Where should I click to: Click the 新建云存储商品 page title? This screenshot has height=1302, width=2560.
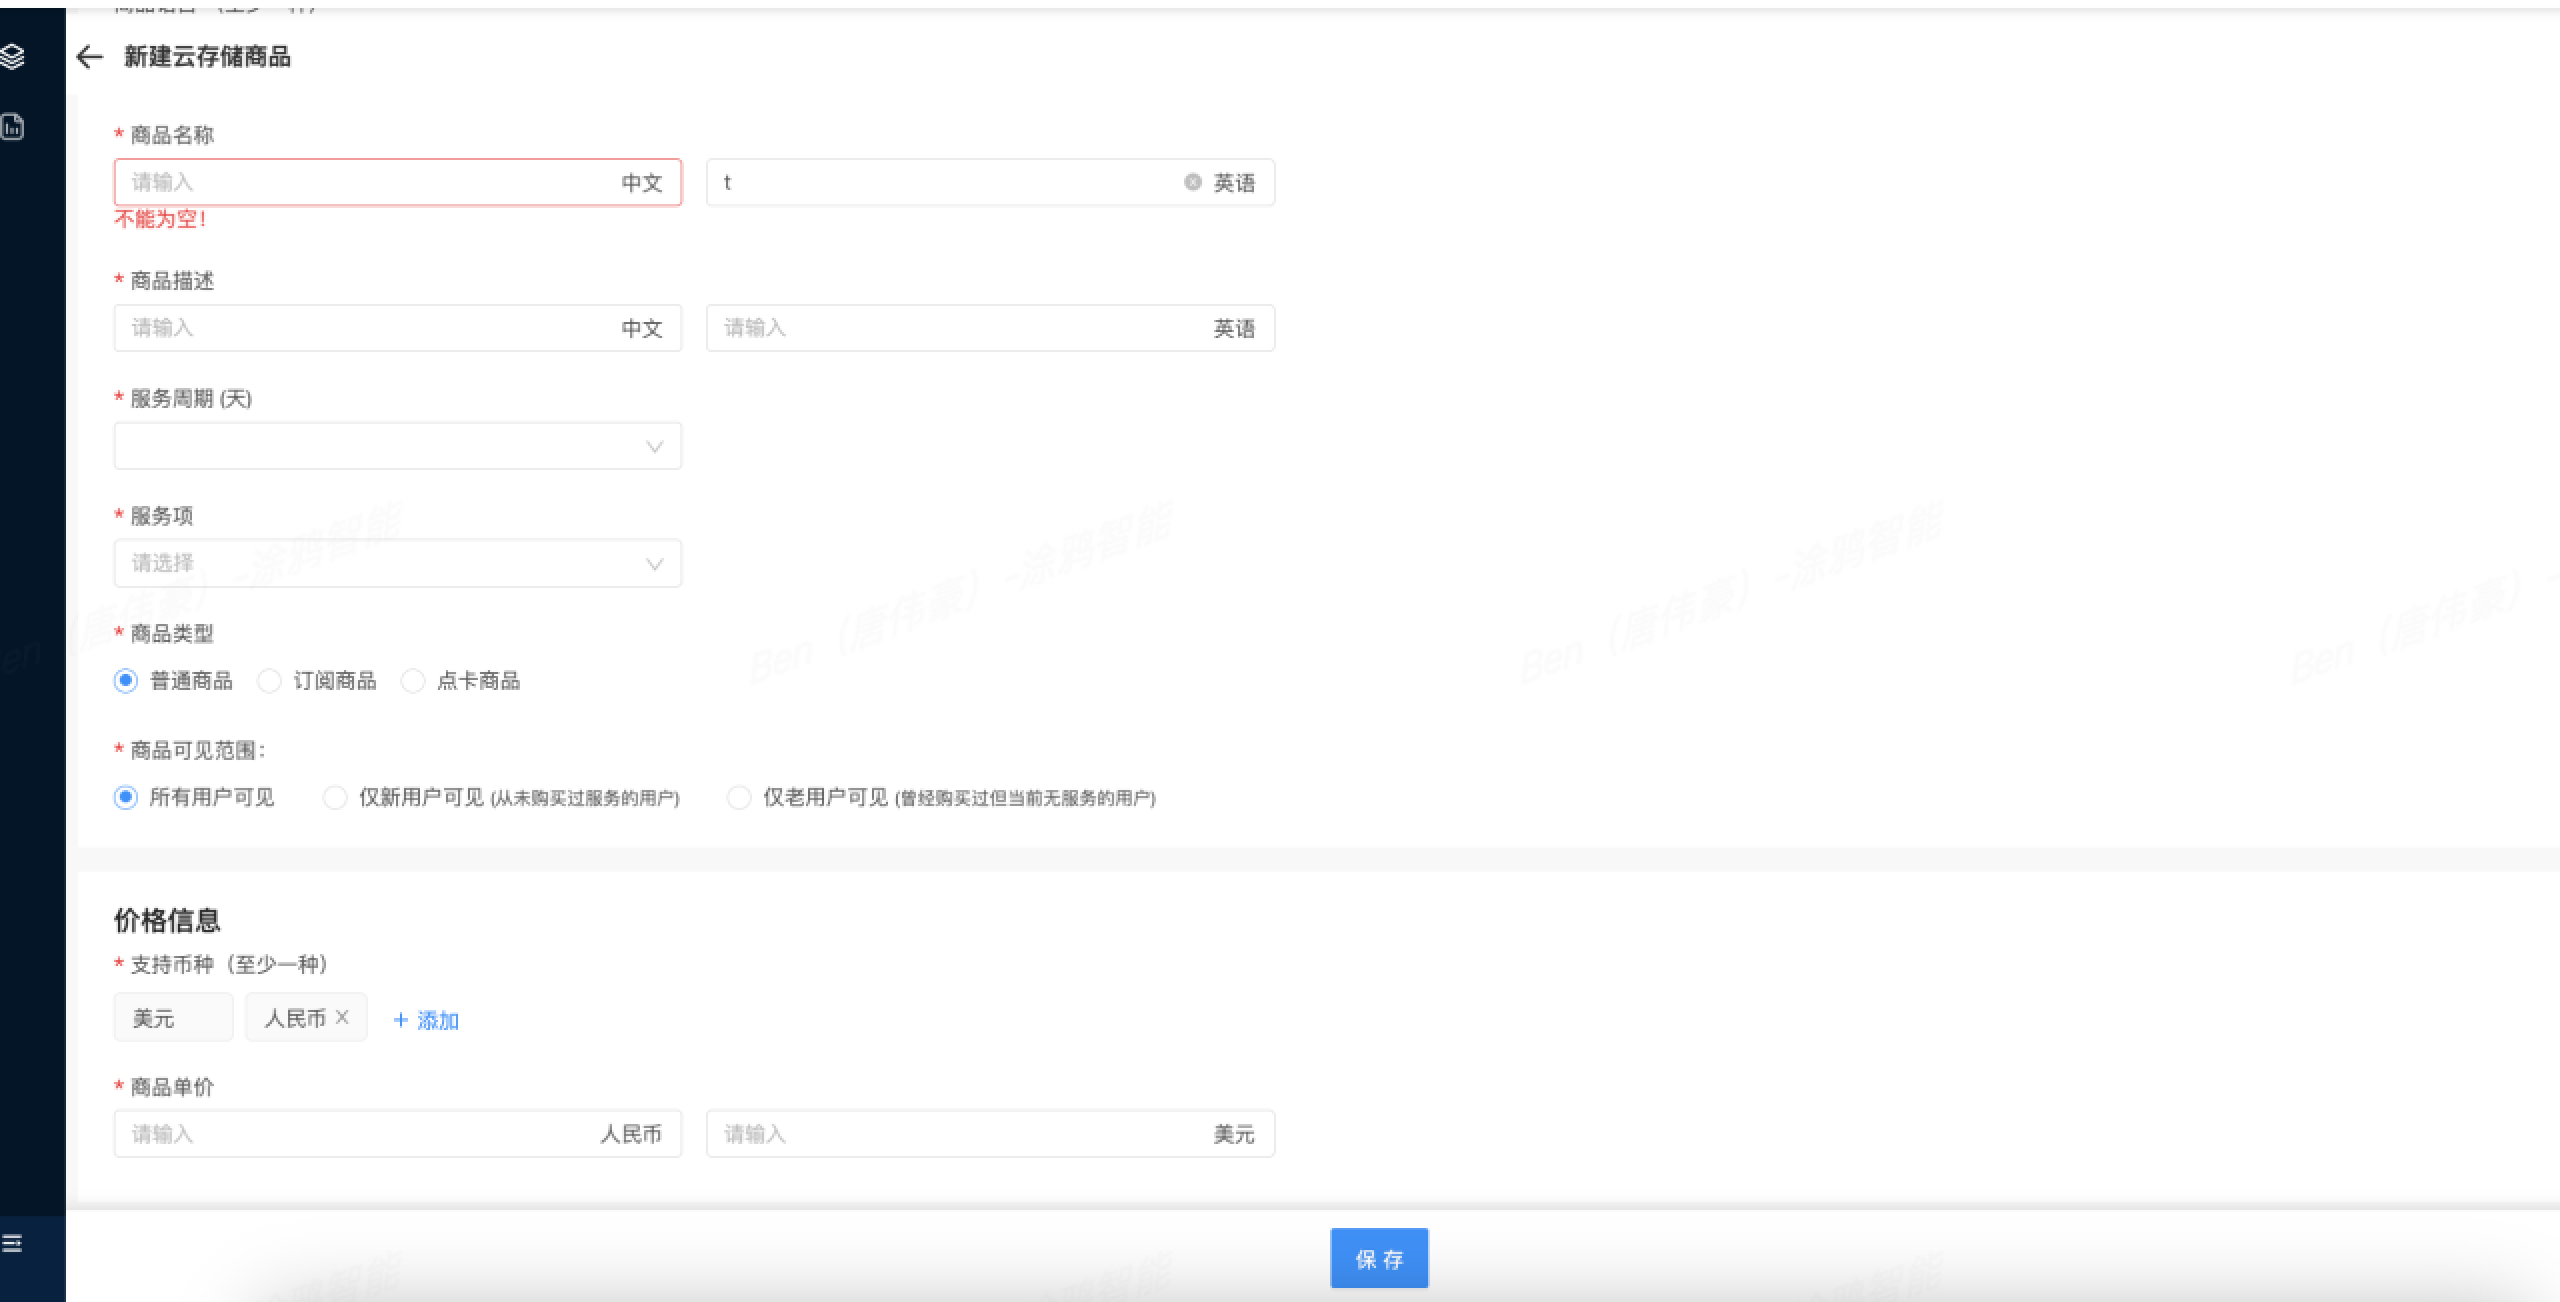coord(207,57)
